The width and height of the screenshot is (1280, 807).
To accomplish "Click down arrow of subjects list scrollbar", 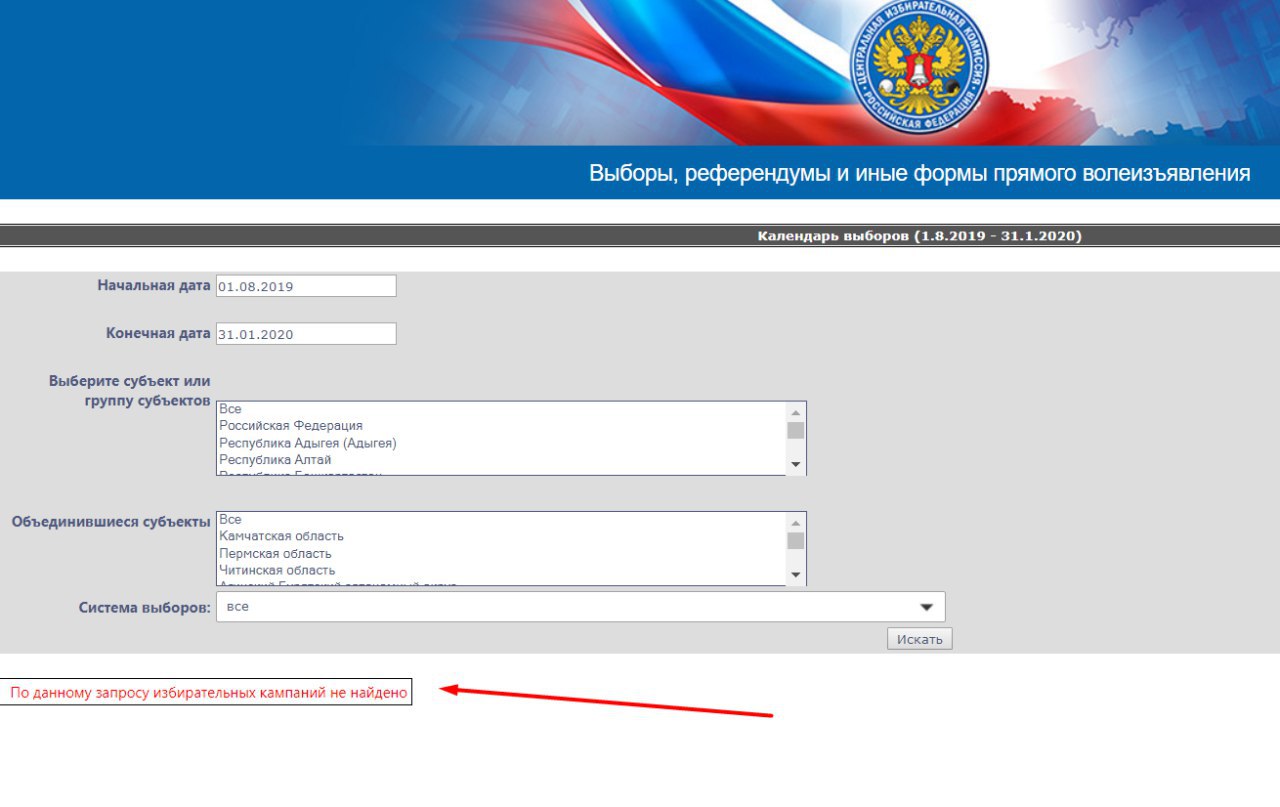I will pyautogui.click(x=795, y=465).
